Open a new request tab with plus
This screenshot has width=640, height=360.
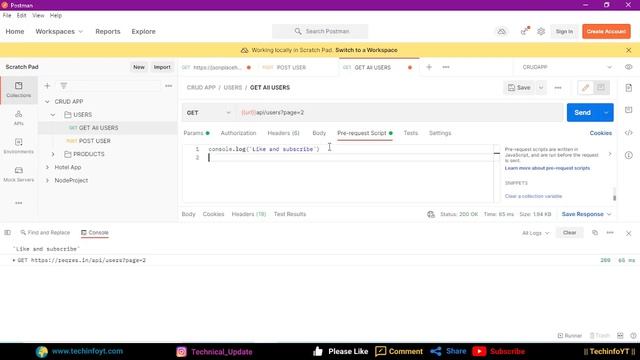pos(429,67)
